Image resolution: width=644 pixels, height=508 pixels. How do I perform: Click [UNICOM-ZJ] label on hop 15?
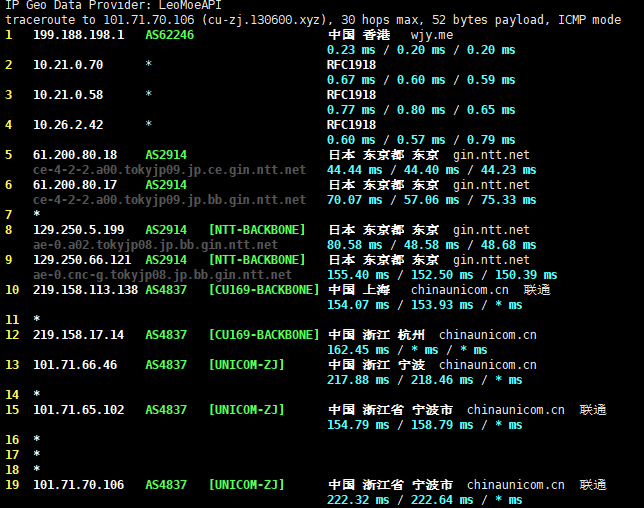pyautogui.click(x=246, y=410)
